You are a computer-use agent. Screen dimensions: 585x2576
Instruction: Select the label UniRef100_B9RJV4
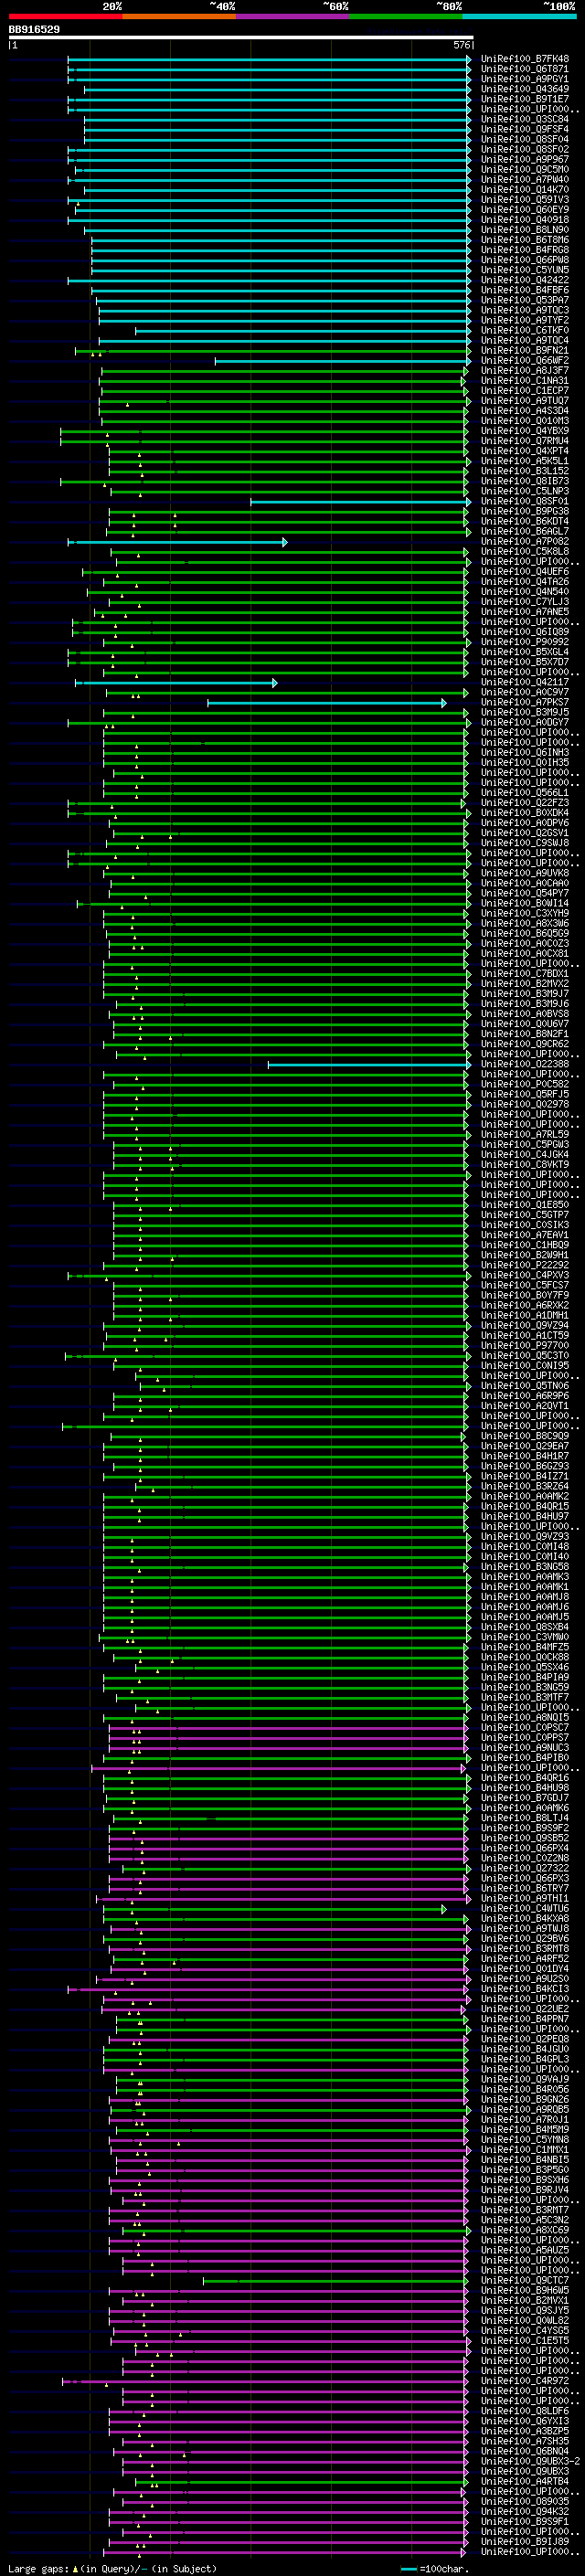525,2189
